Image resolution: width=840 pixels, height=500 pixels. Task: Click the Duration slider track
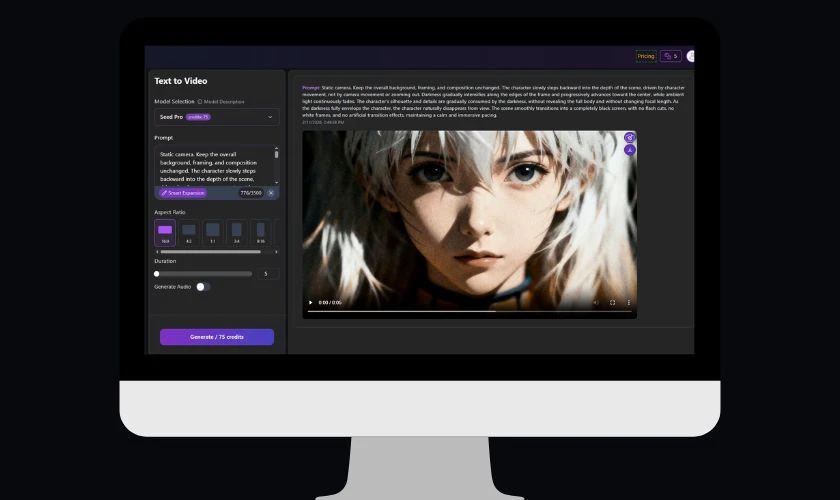(x=205, y=273)
